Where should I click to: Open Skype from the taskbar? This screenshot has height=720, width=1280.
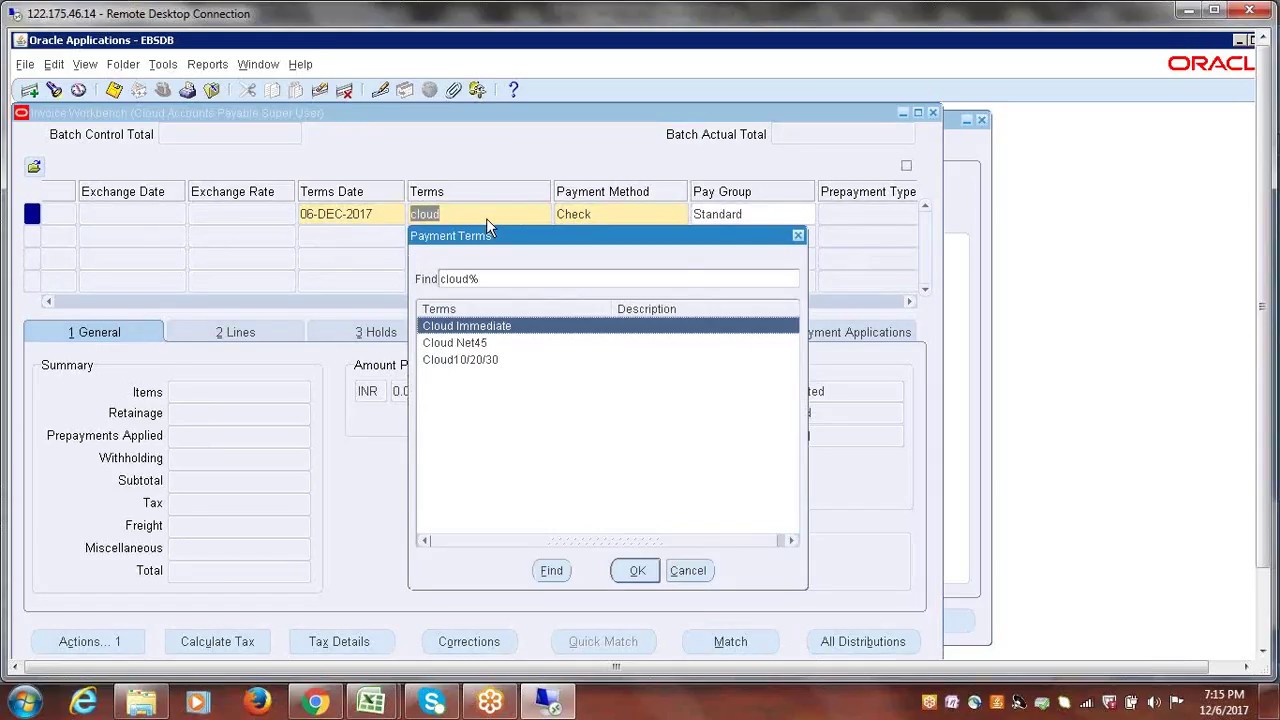click(431, 701)
